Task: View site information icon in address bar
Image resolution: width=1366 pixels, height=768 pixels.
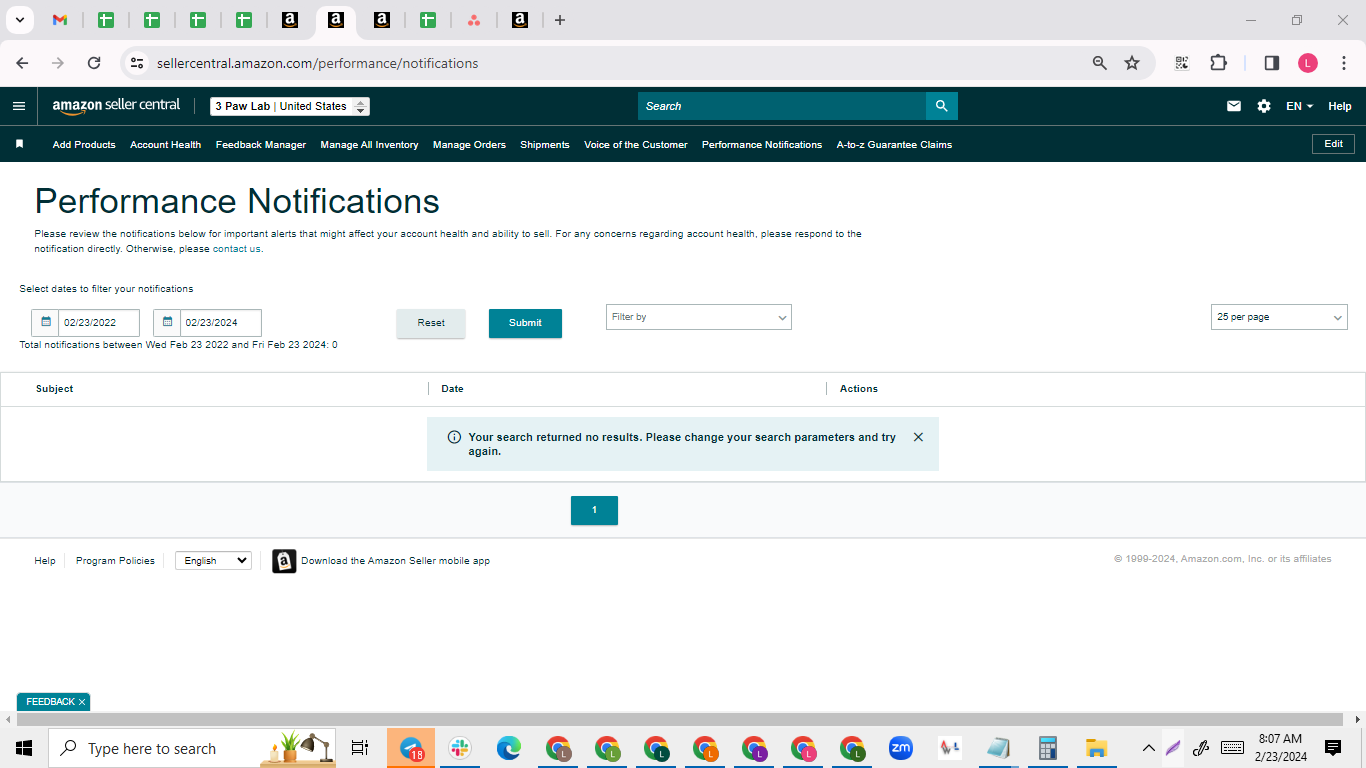Action: pyautogui.click(x=137, y=63)
